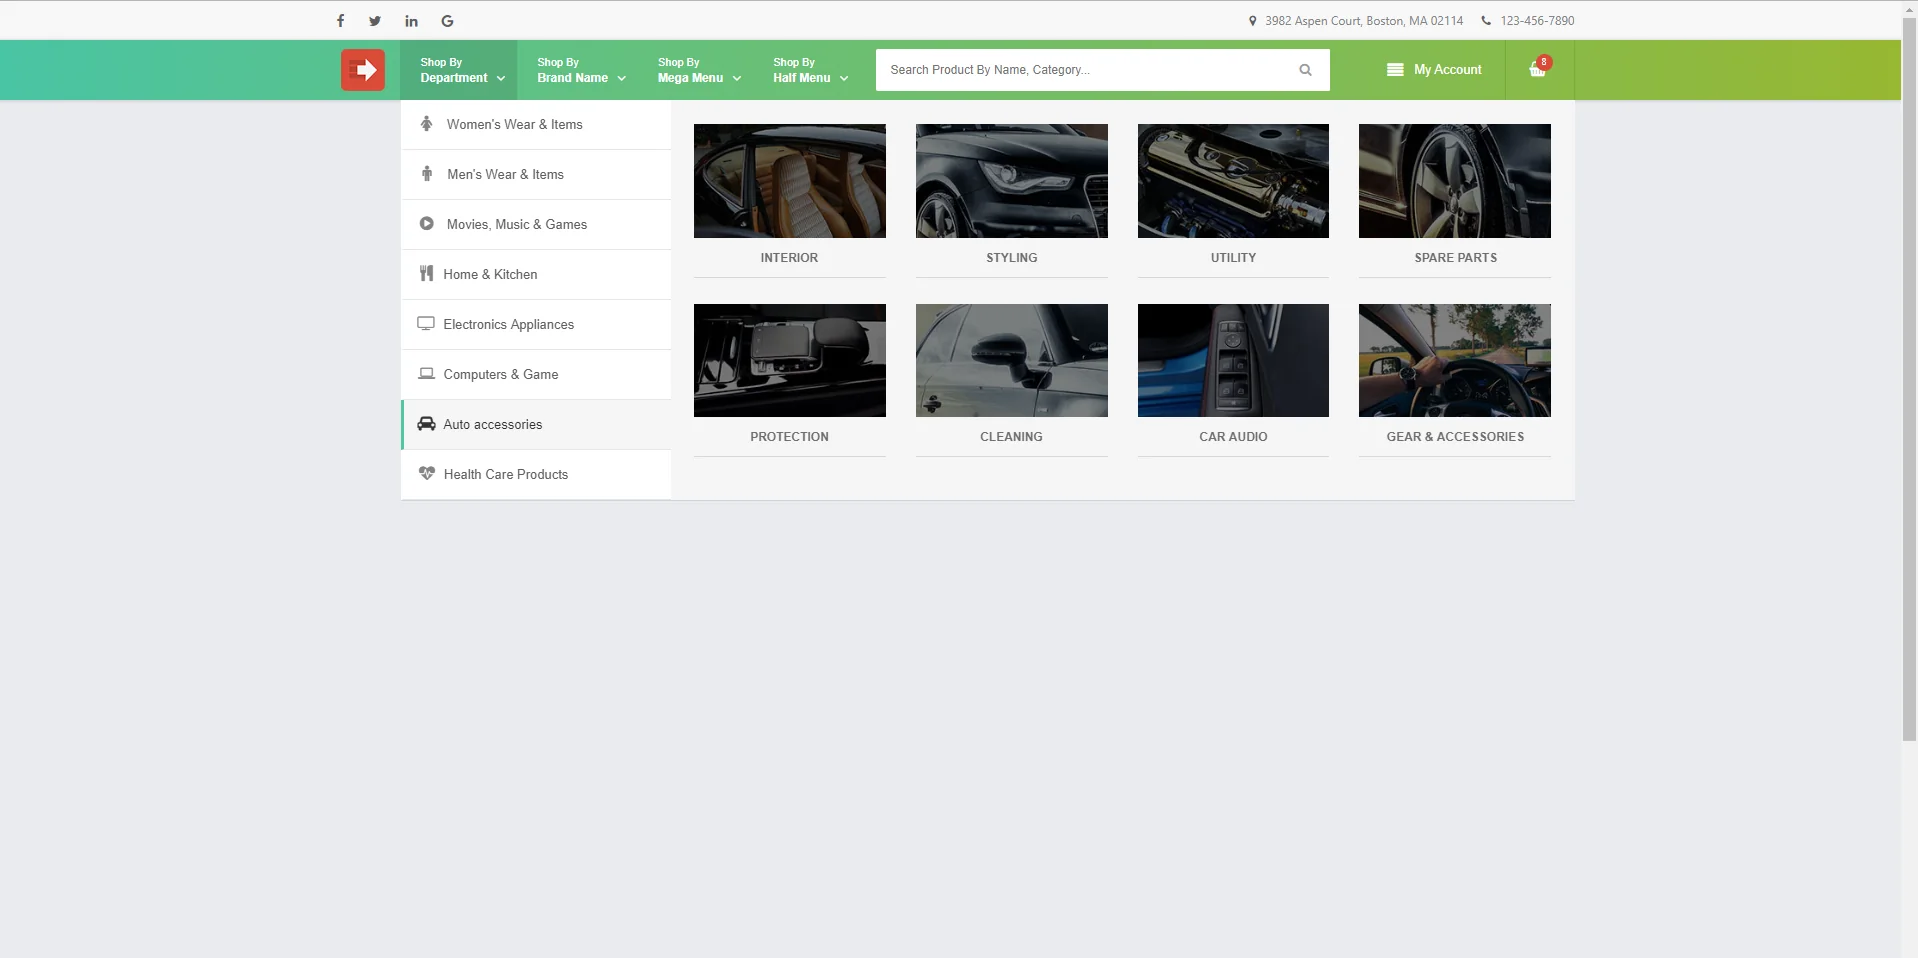Expand the Shop By Half Menu dropdown
Viewport: 1918px width, 958px height.
[810, 70]
